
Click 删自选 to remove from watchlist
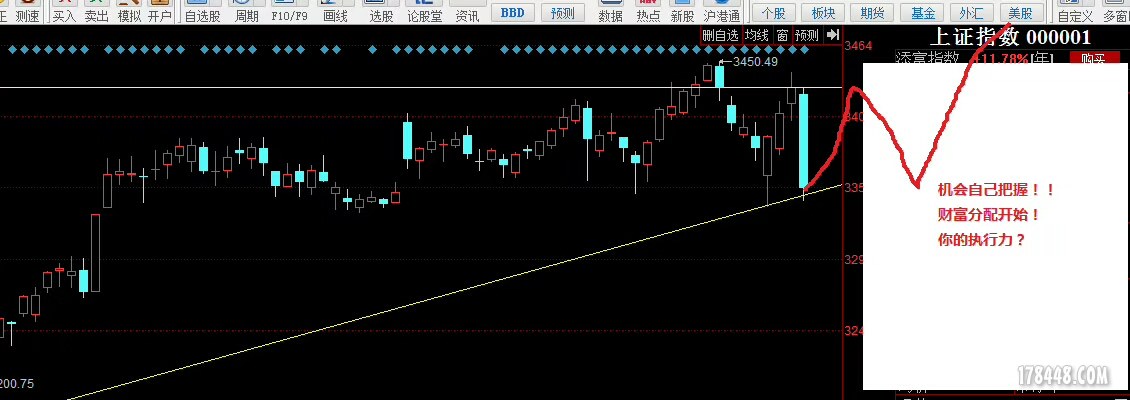[721, 35]
